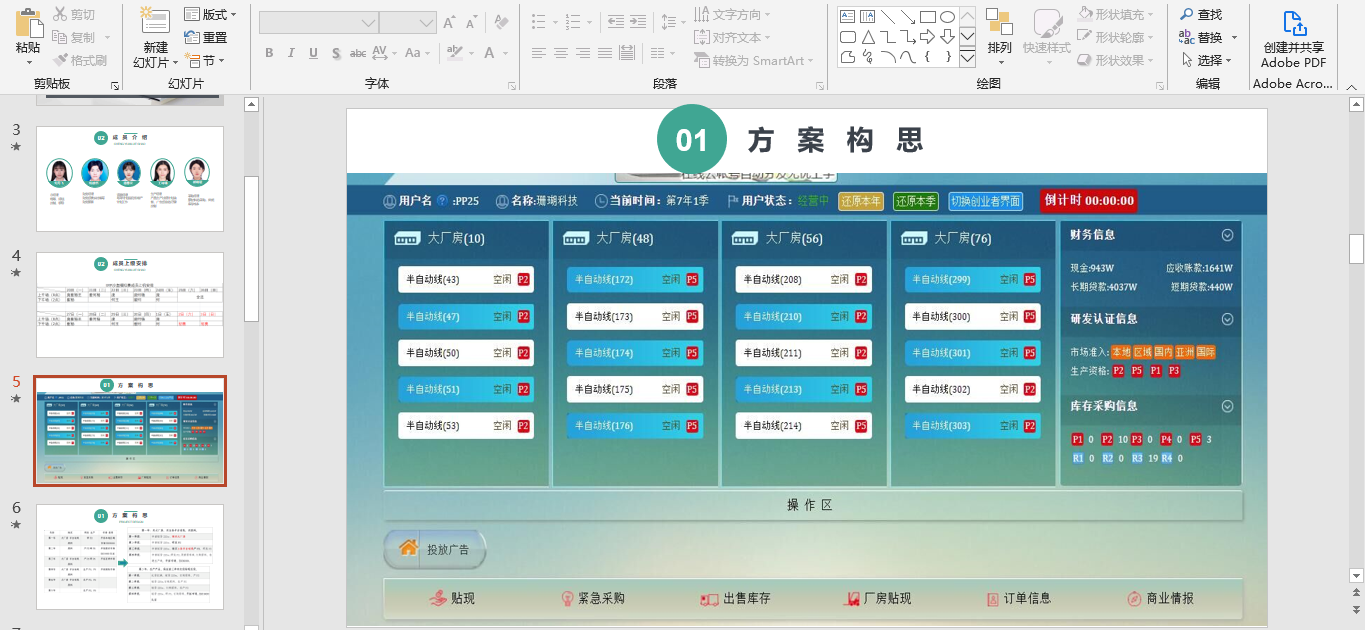Open the Select (选择) dropdown menu

(1208, 60)
